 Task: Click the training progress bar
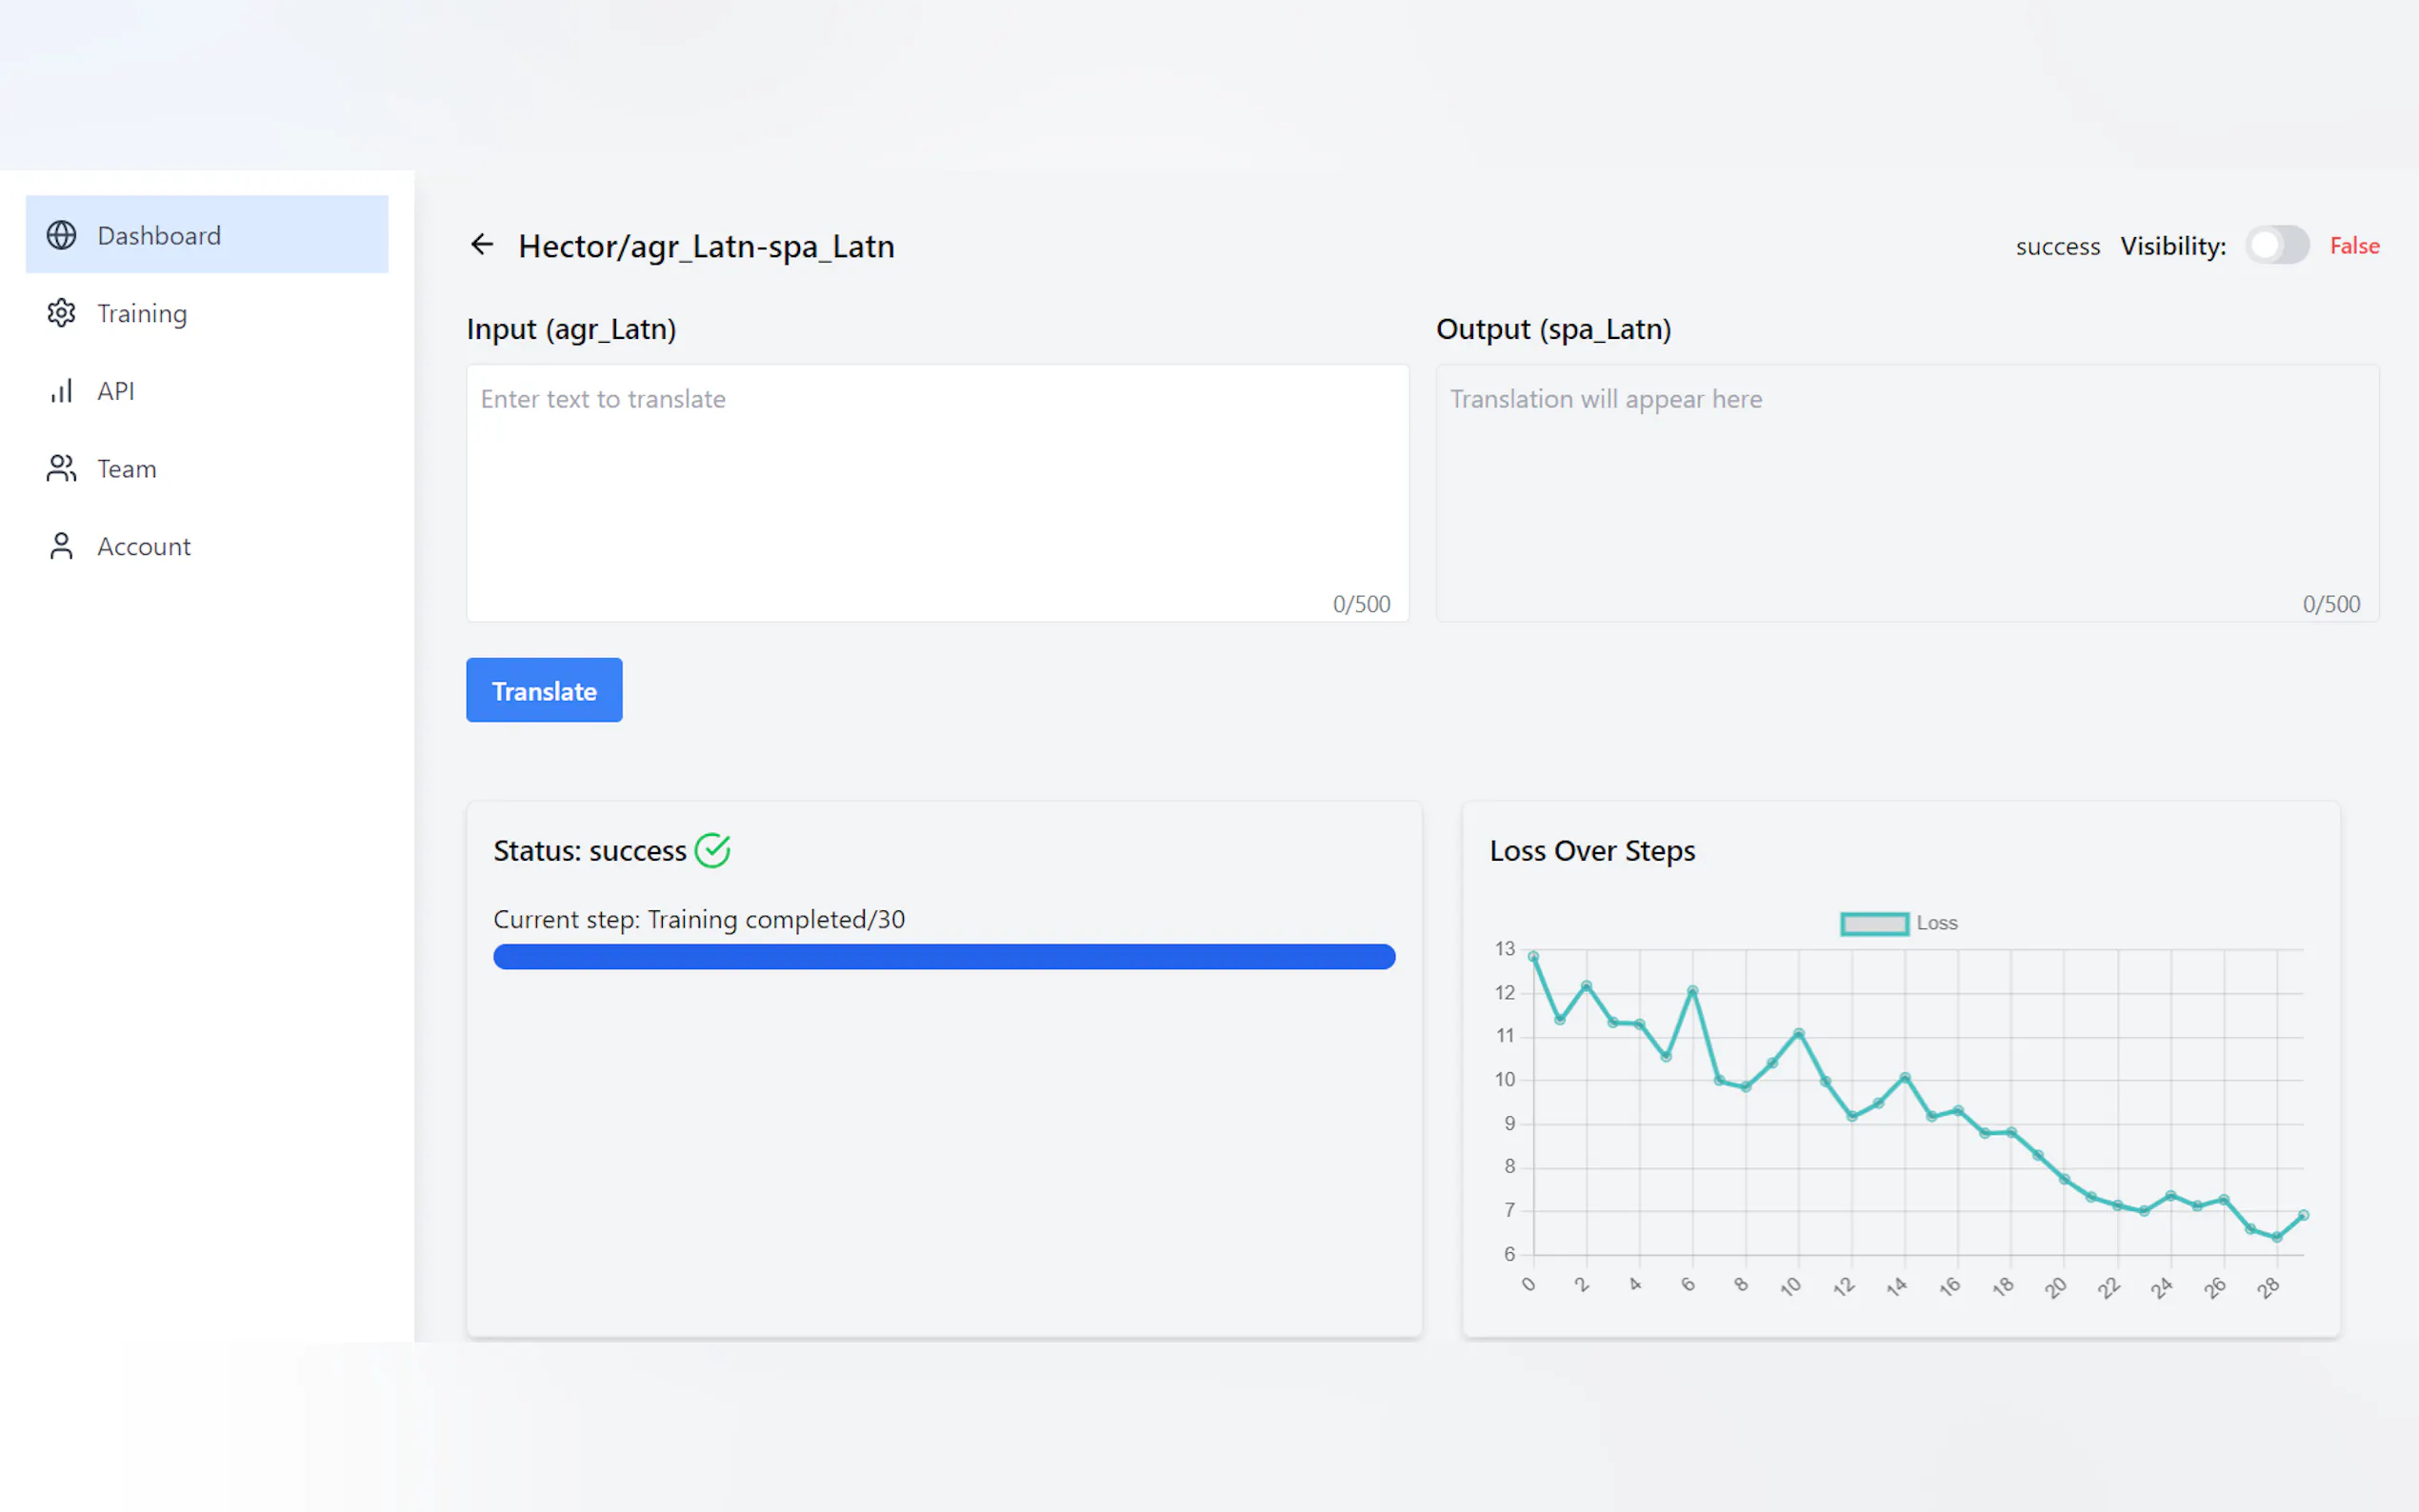pyautogui.click(x=944, y=957)
